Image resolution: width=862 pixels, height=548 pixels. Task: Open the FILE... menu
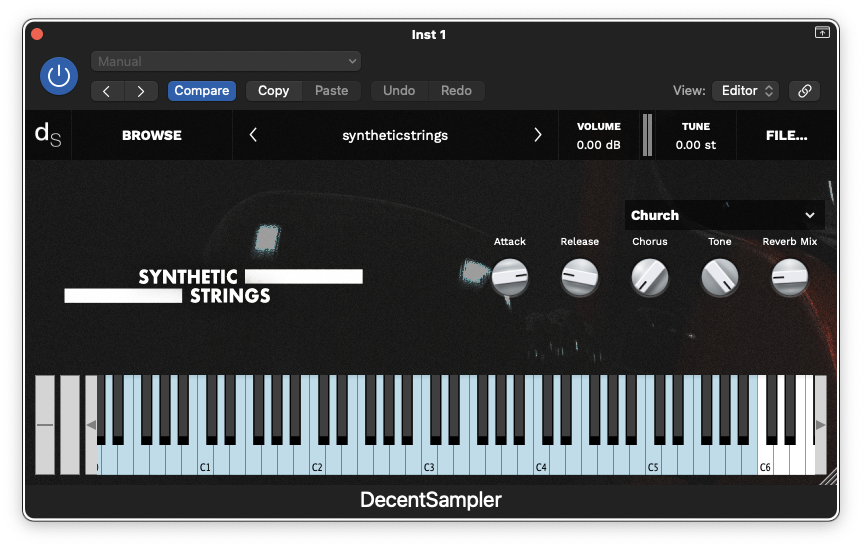coord(787,135)
